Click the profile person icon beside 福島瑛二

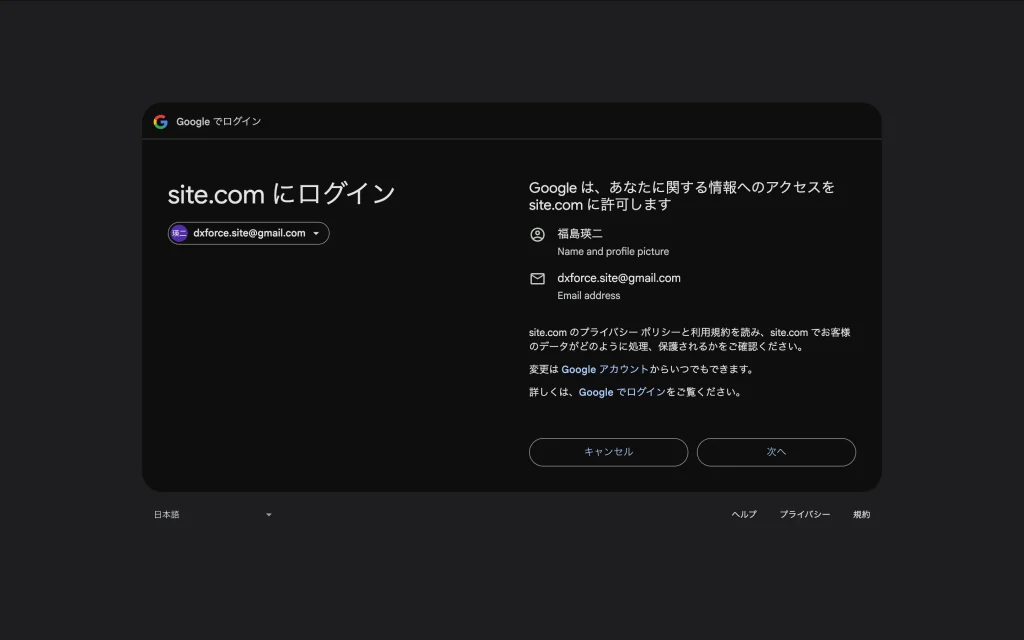click(x=537, y=234)
